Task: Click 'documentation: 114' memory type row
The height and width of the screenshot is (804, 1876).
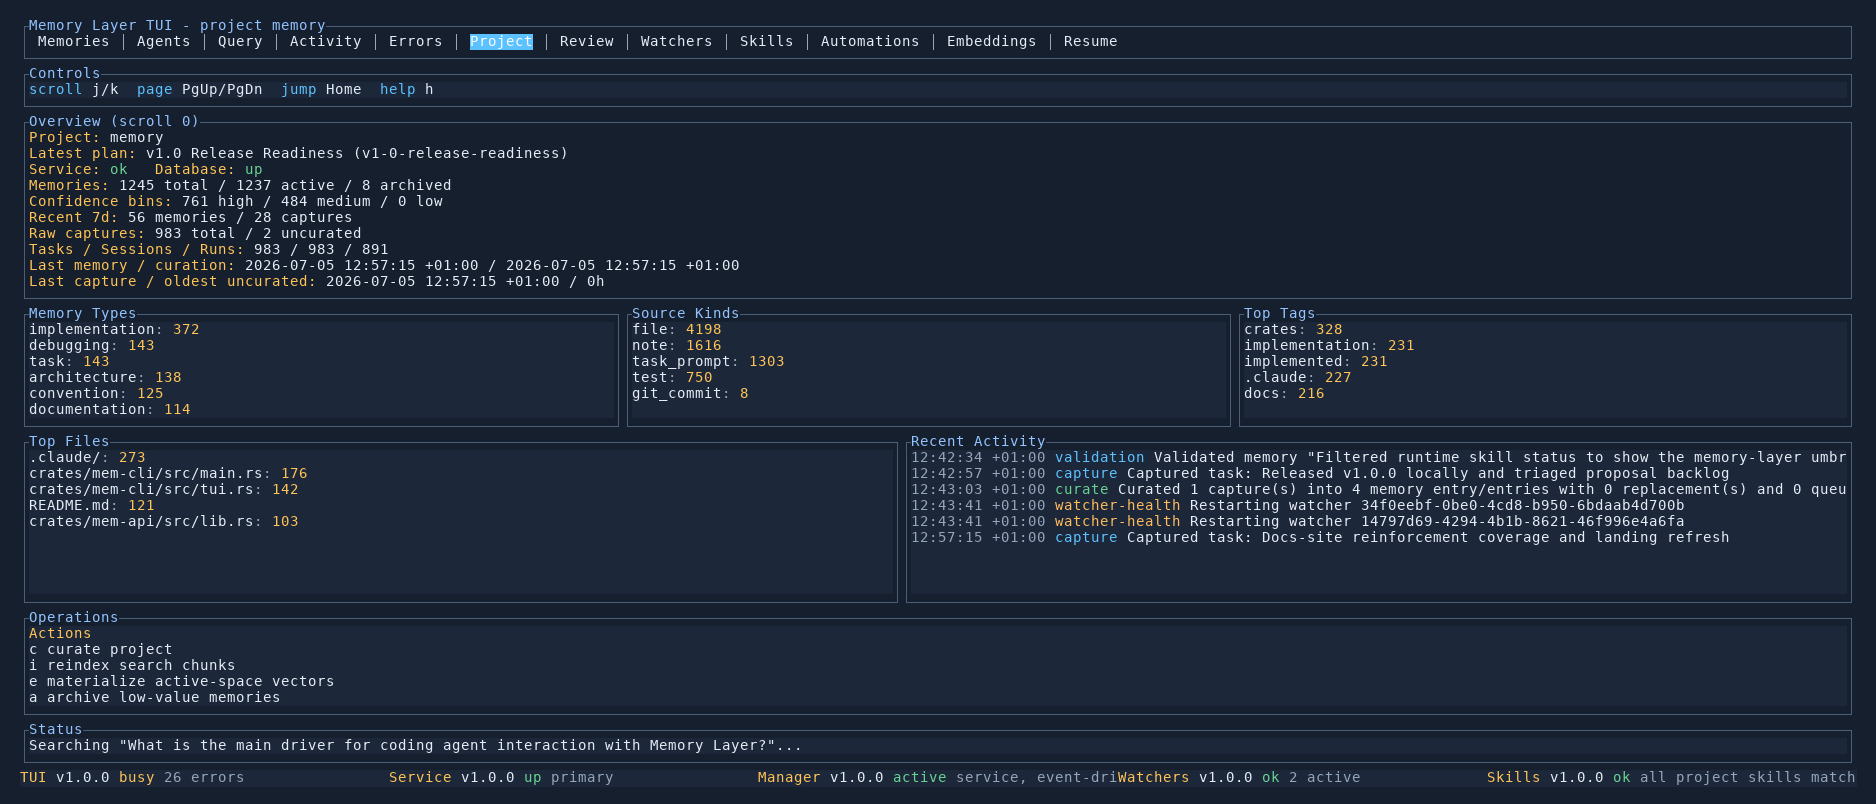Action: pos(110,409)
